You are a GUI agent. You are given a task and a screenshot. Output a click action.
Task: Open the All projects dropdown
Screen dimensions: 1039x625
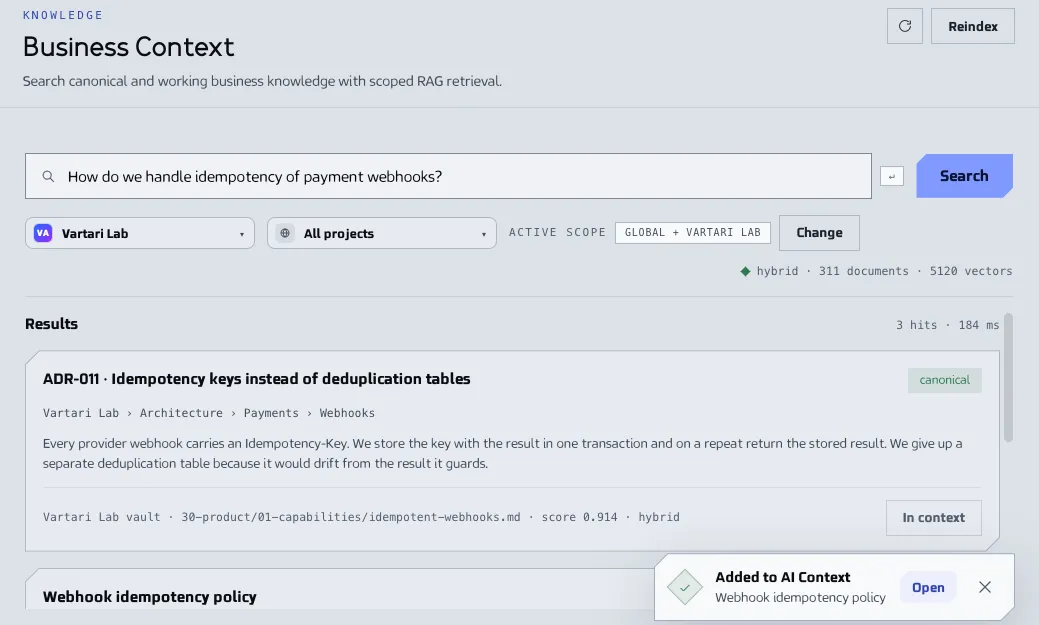coord(382,233)
